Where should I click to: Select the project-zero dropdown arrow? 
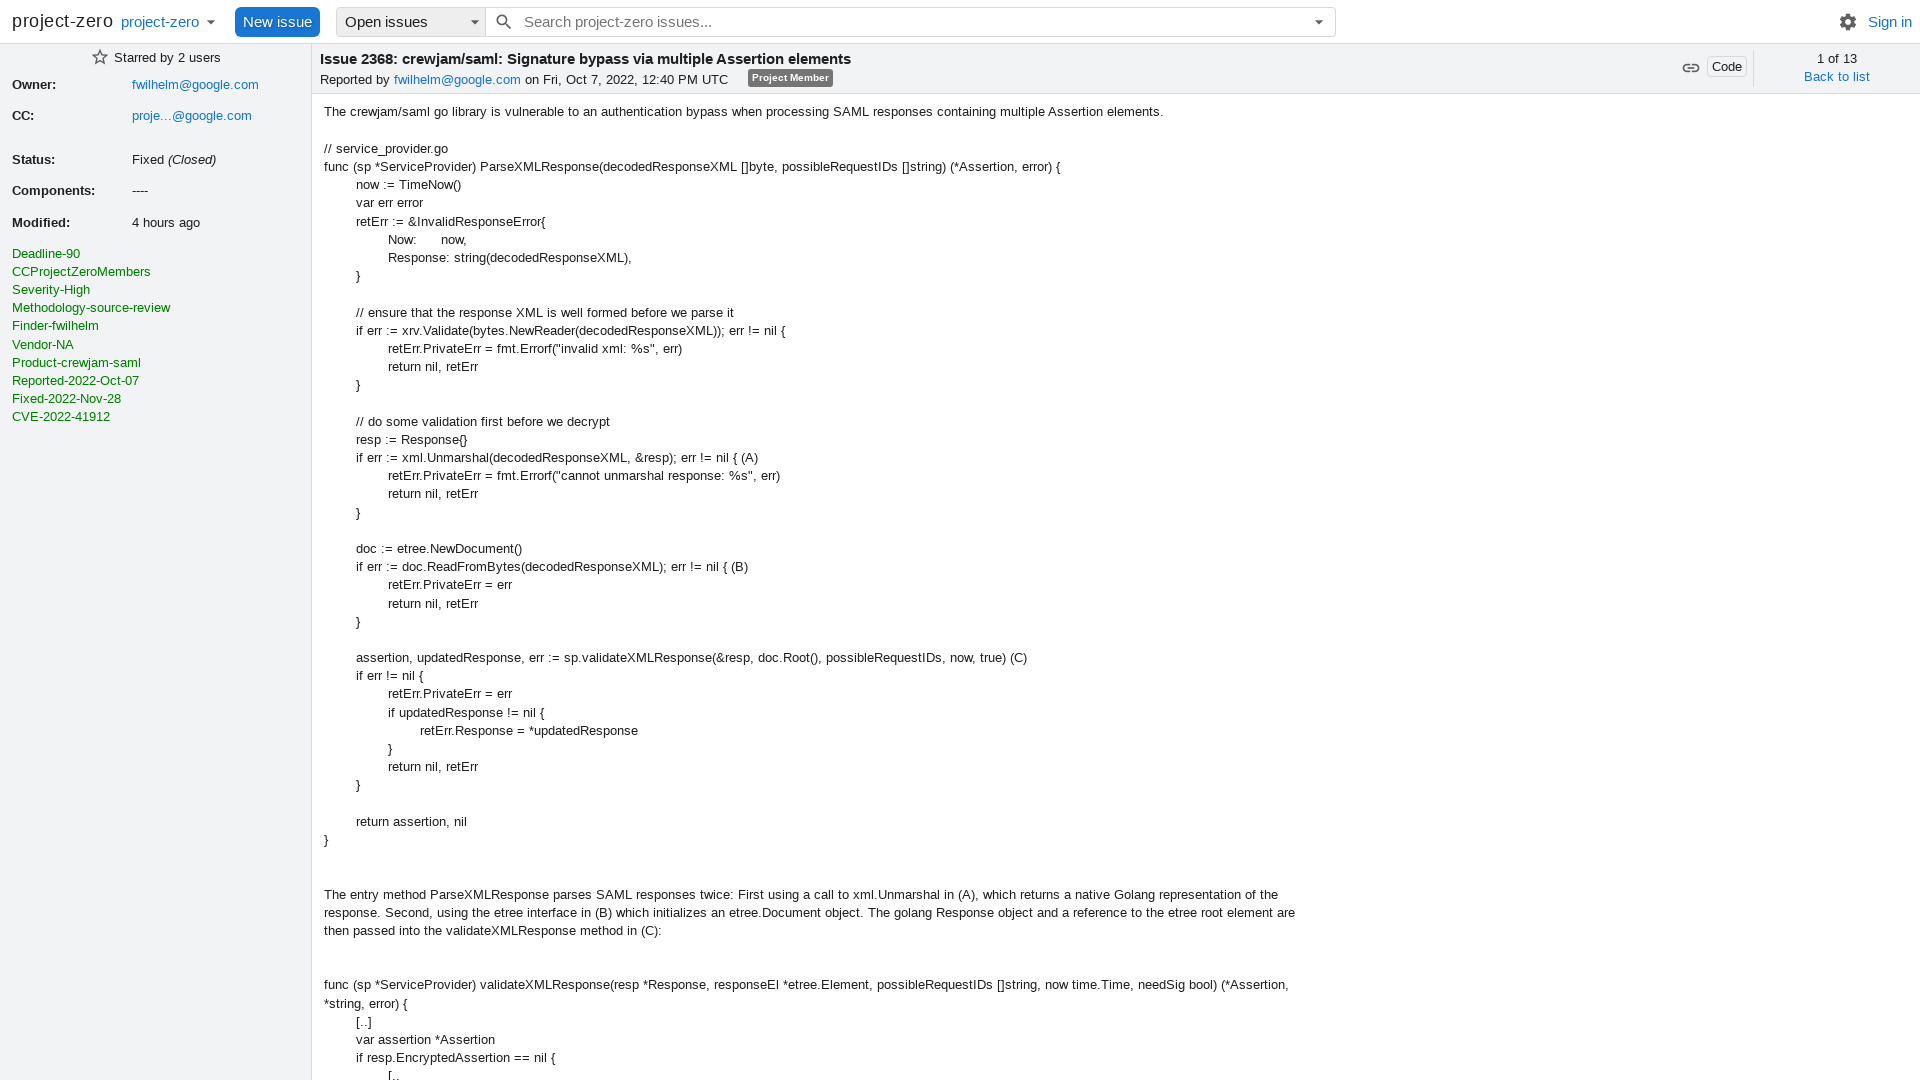[x=211, y=21]
